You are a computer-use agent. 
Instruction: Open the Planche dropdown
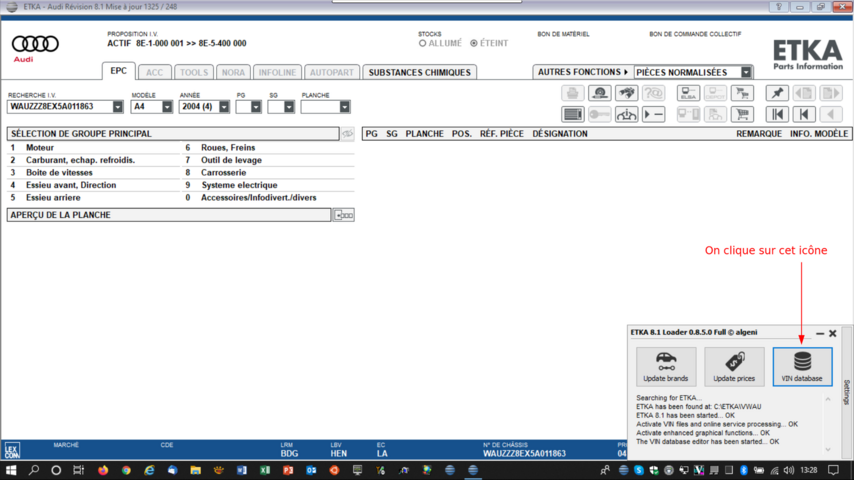pos(344,107)
